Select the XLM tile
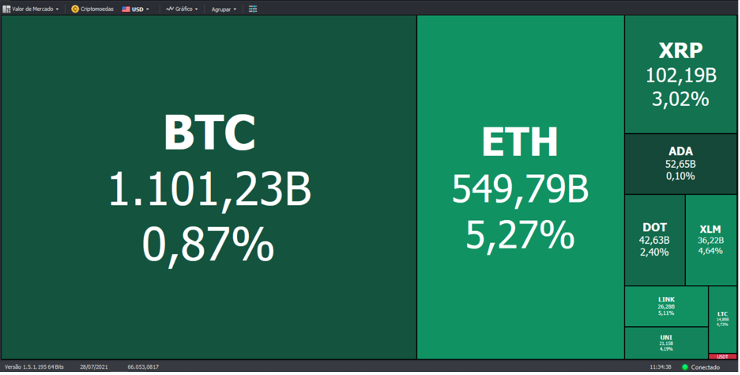 [x=711, y=240]
